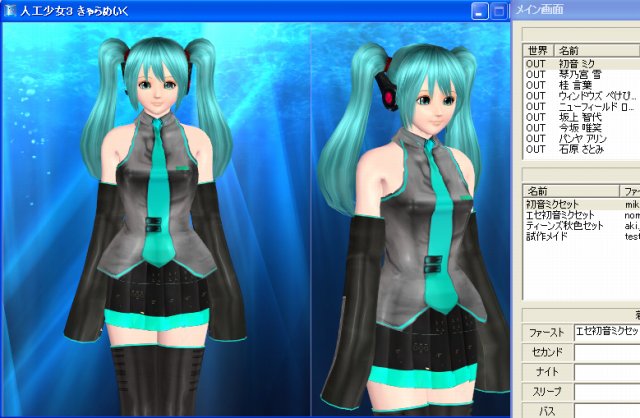Viewport: 640px width, 418px height.
Task: Select the 今坂 唯笑 character row
Action: 582,128
